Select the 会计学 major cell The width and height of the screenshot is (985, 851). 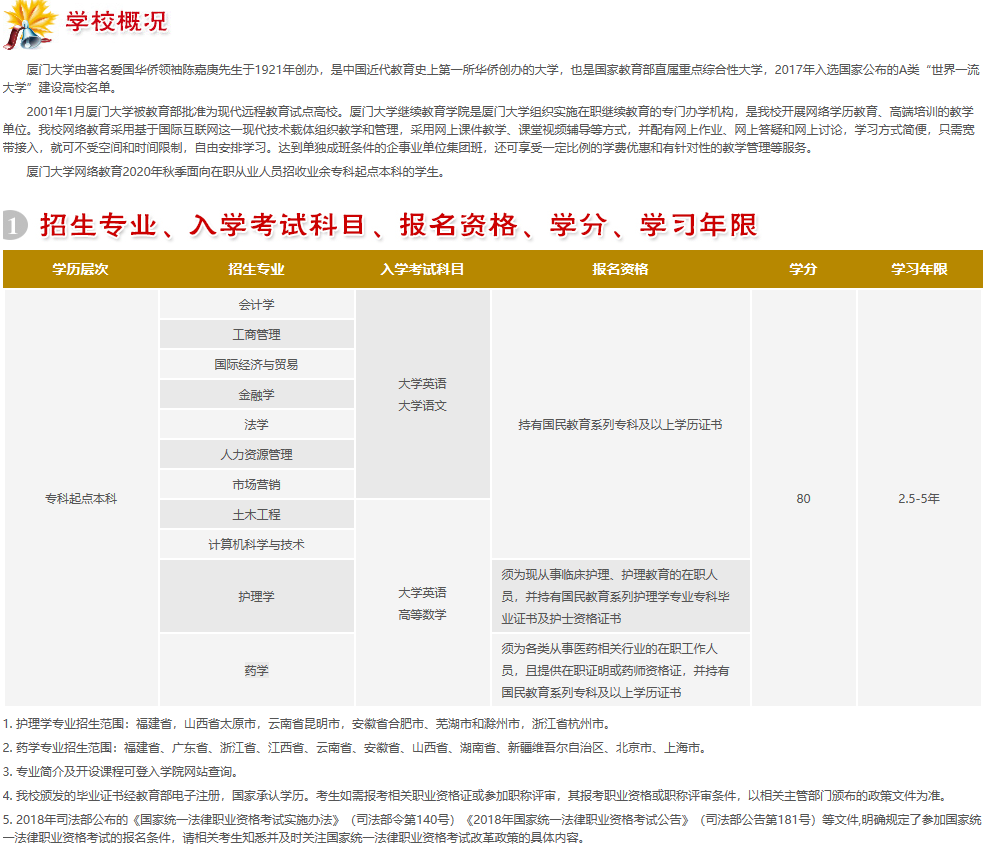point(257,305)
